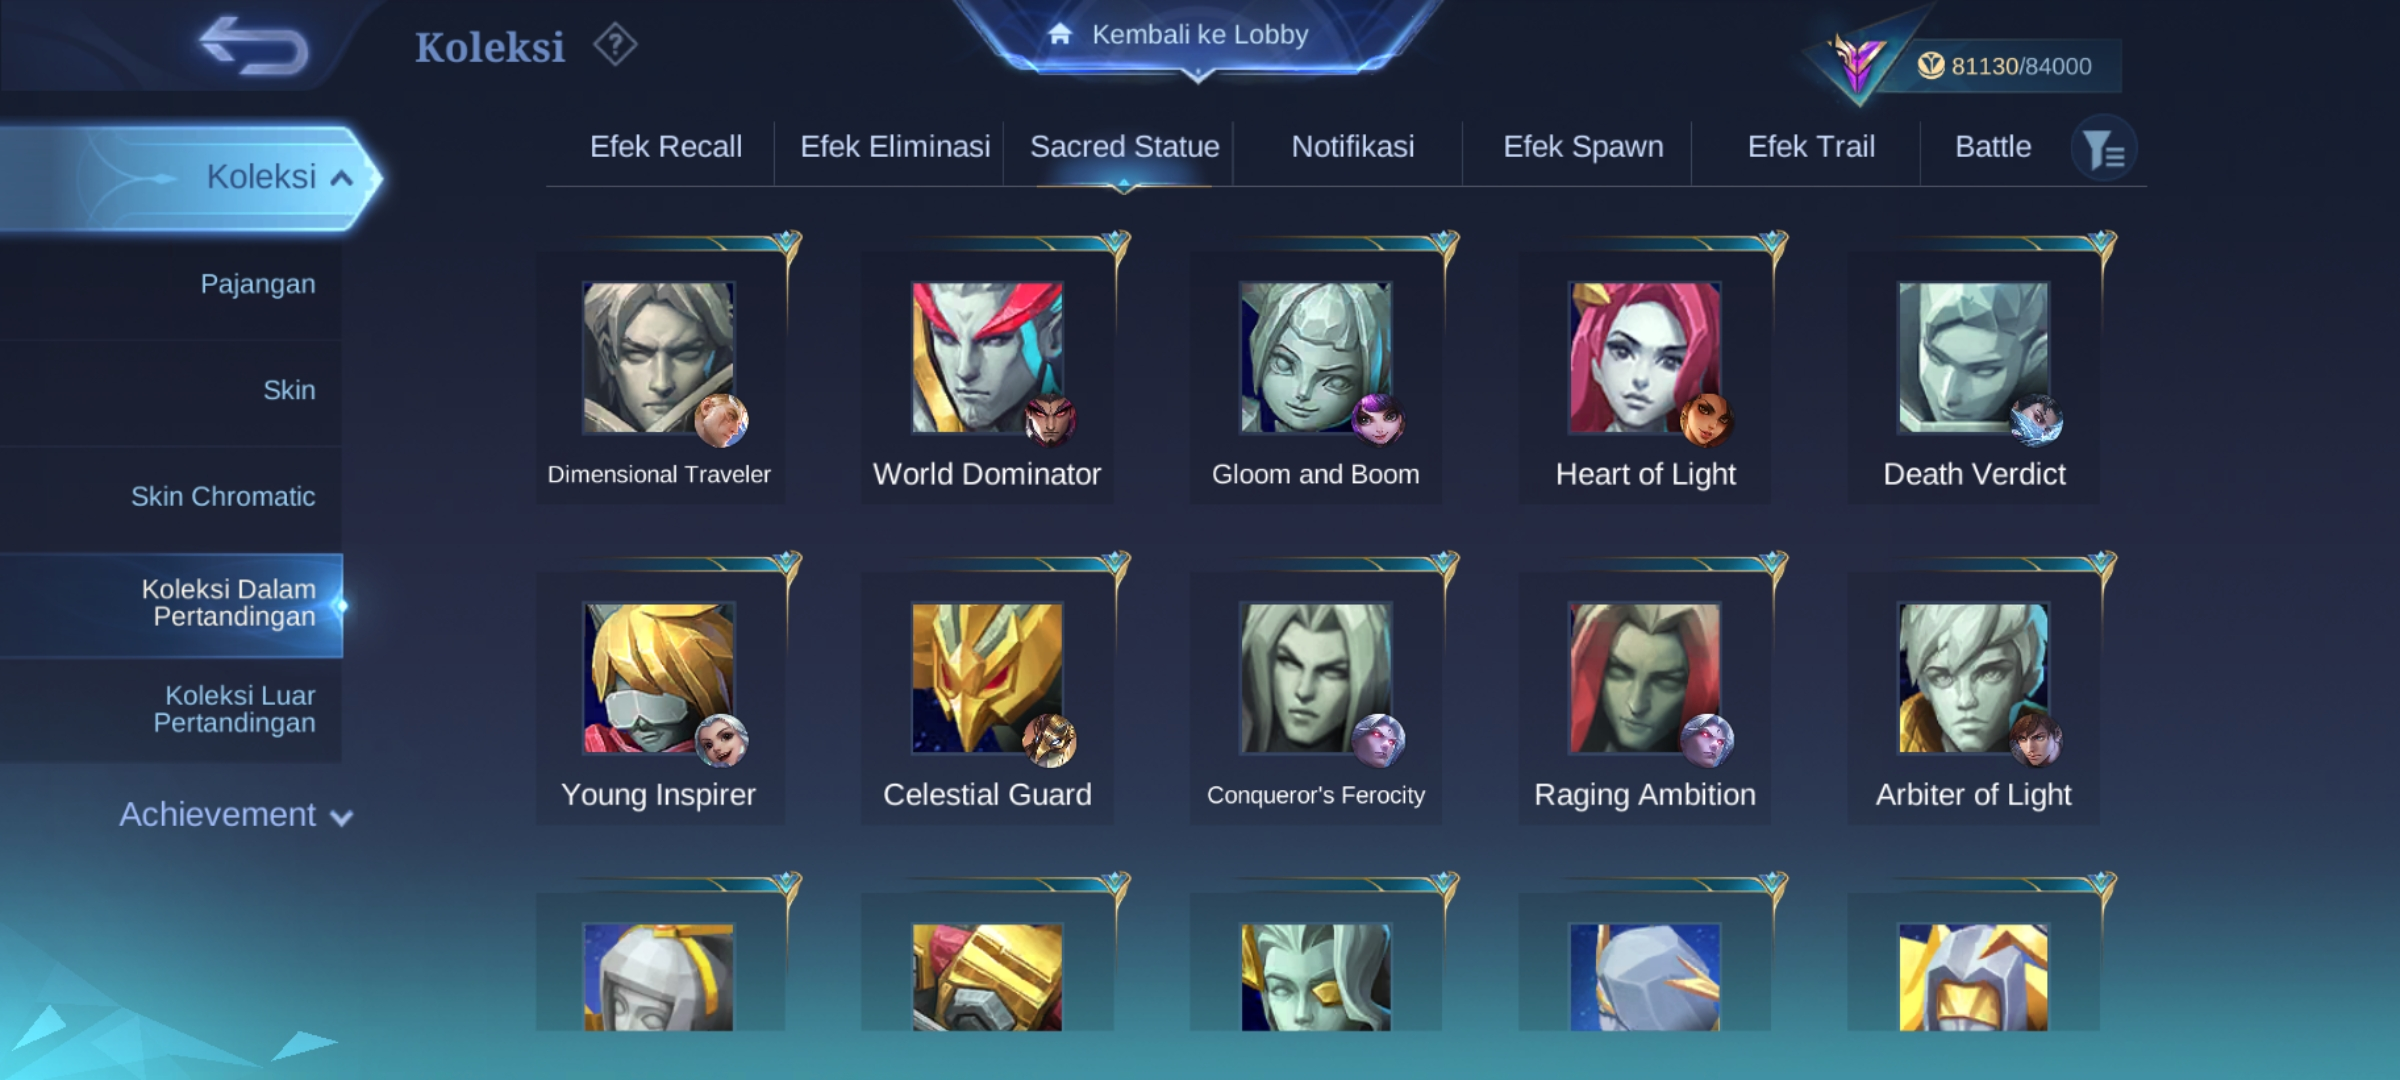
Task: Select the World Dominator statue icon
Action: click(x=987, y=358)
